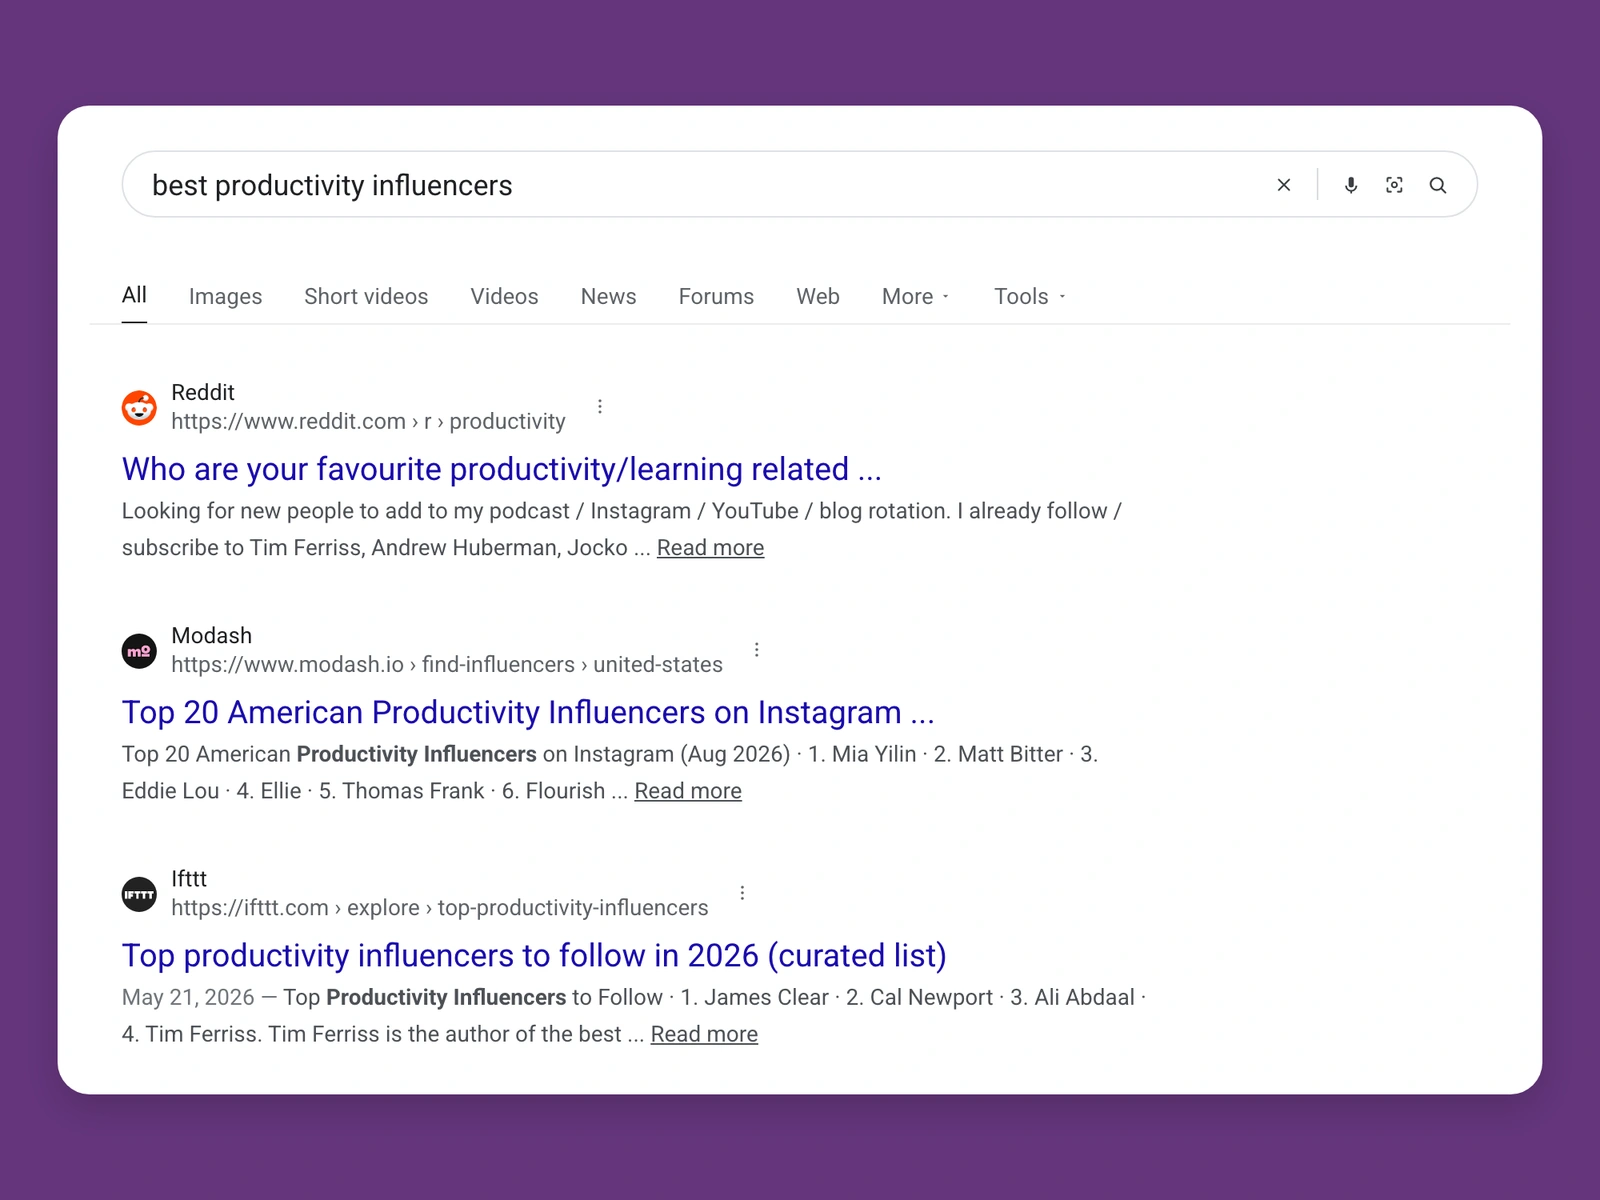The height and width of the screenshot is (1200, 1600).
Task: Open 'Who are your favourite productivity/learning related' result
Action: (x=502, y=469)
